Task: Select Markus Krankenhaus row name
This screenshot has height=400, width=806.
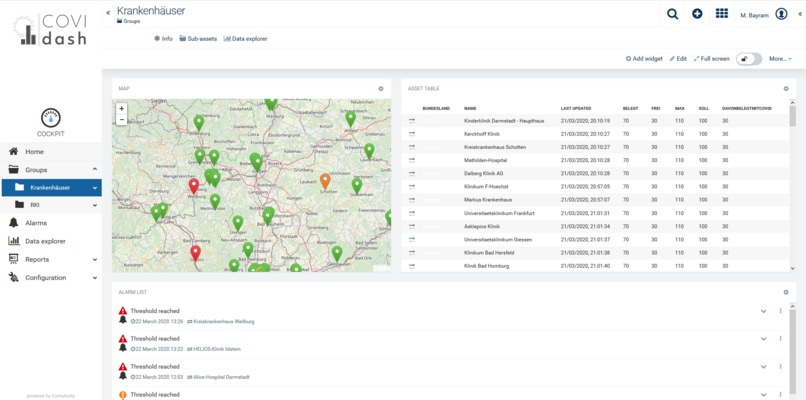Action: (x=488, y=199)
